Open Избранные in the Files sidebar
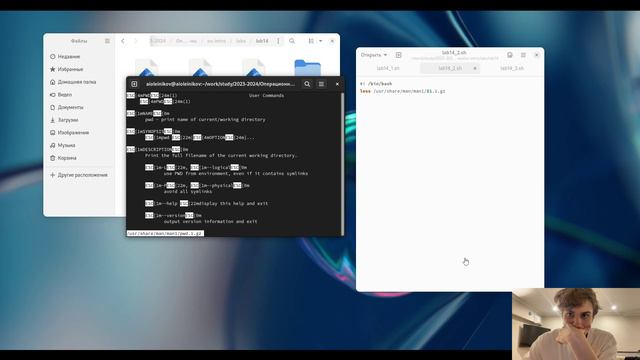The width and height of the screenshot is (640, 360). (70, 69)
